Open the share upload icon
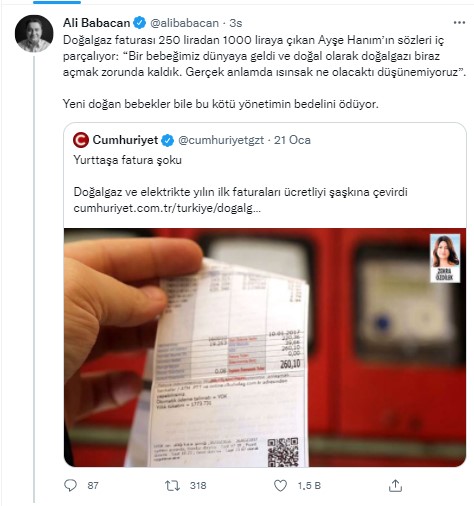 [x=395, y=485]
